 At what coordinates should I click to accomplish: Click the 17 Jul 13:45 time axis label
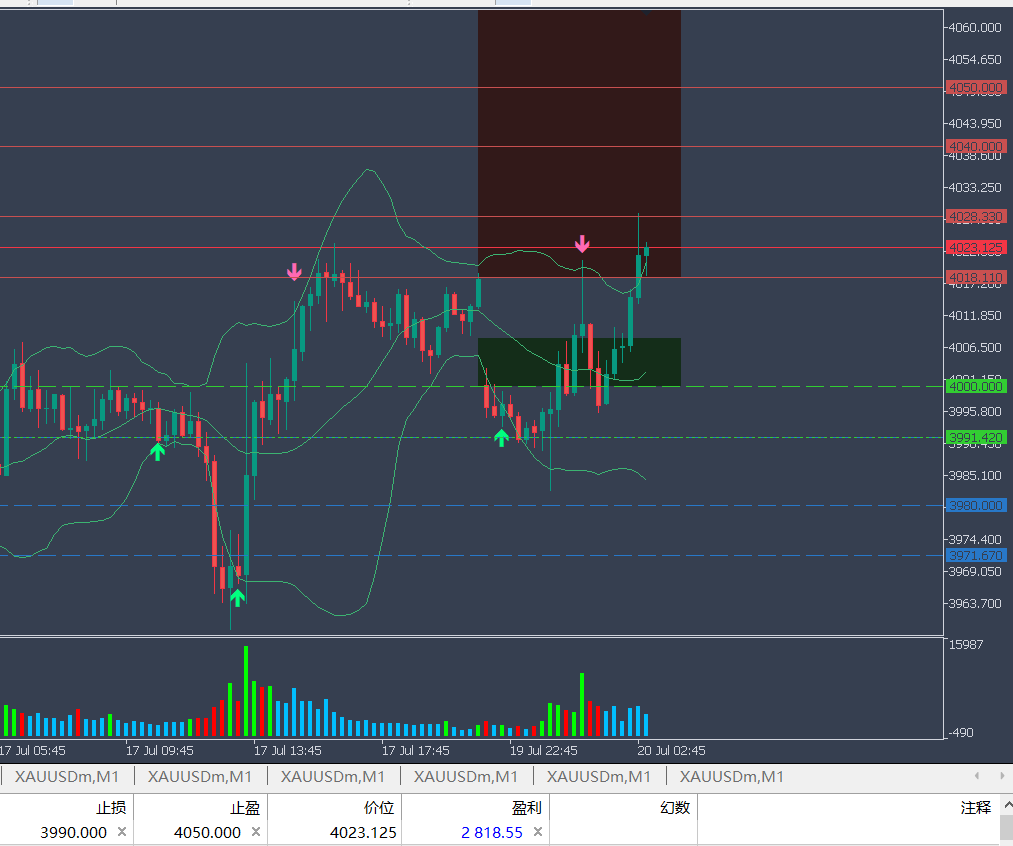point(287,750)
